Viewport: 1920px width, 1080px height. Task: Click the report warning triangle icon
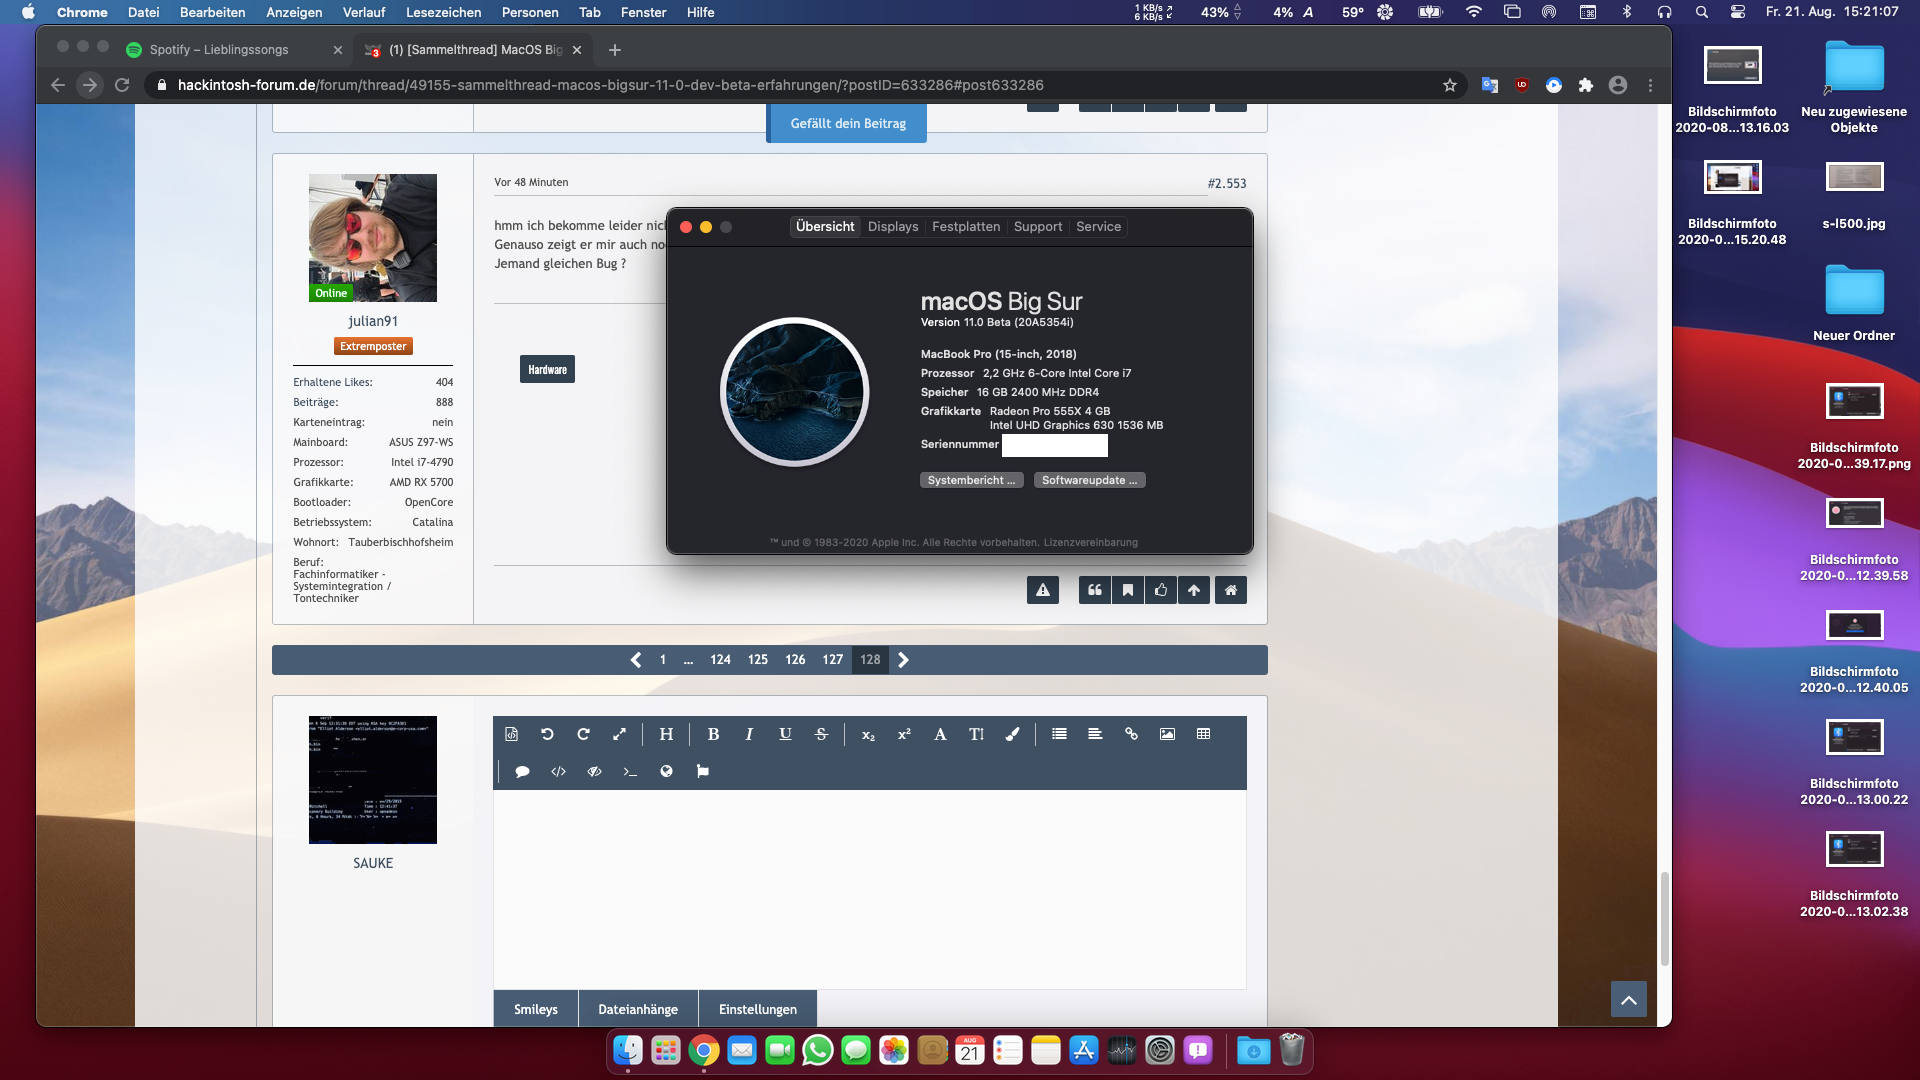pyautogui.click(x=1043, y=590)
